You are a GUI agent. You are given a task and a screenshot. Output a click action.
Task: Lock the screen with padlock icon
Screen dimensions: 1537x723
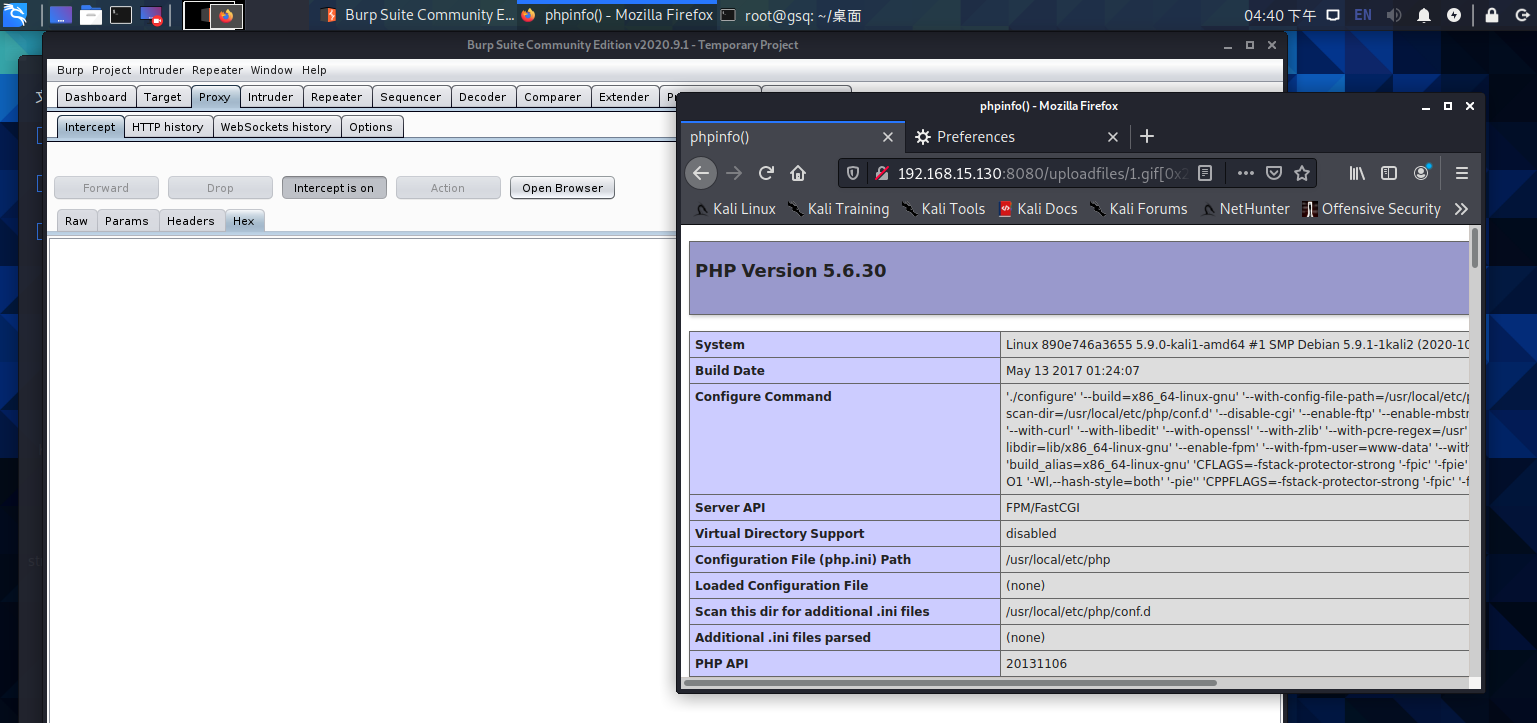[x=1492, y=15]
